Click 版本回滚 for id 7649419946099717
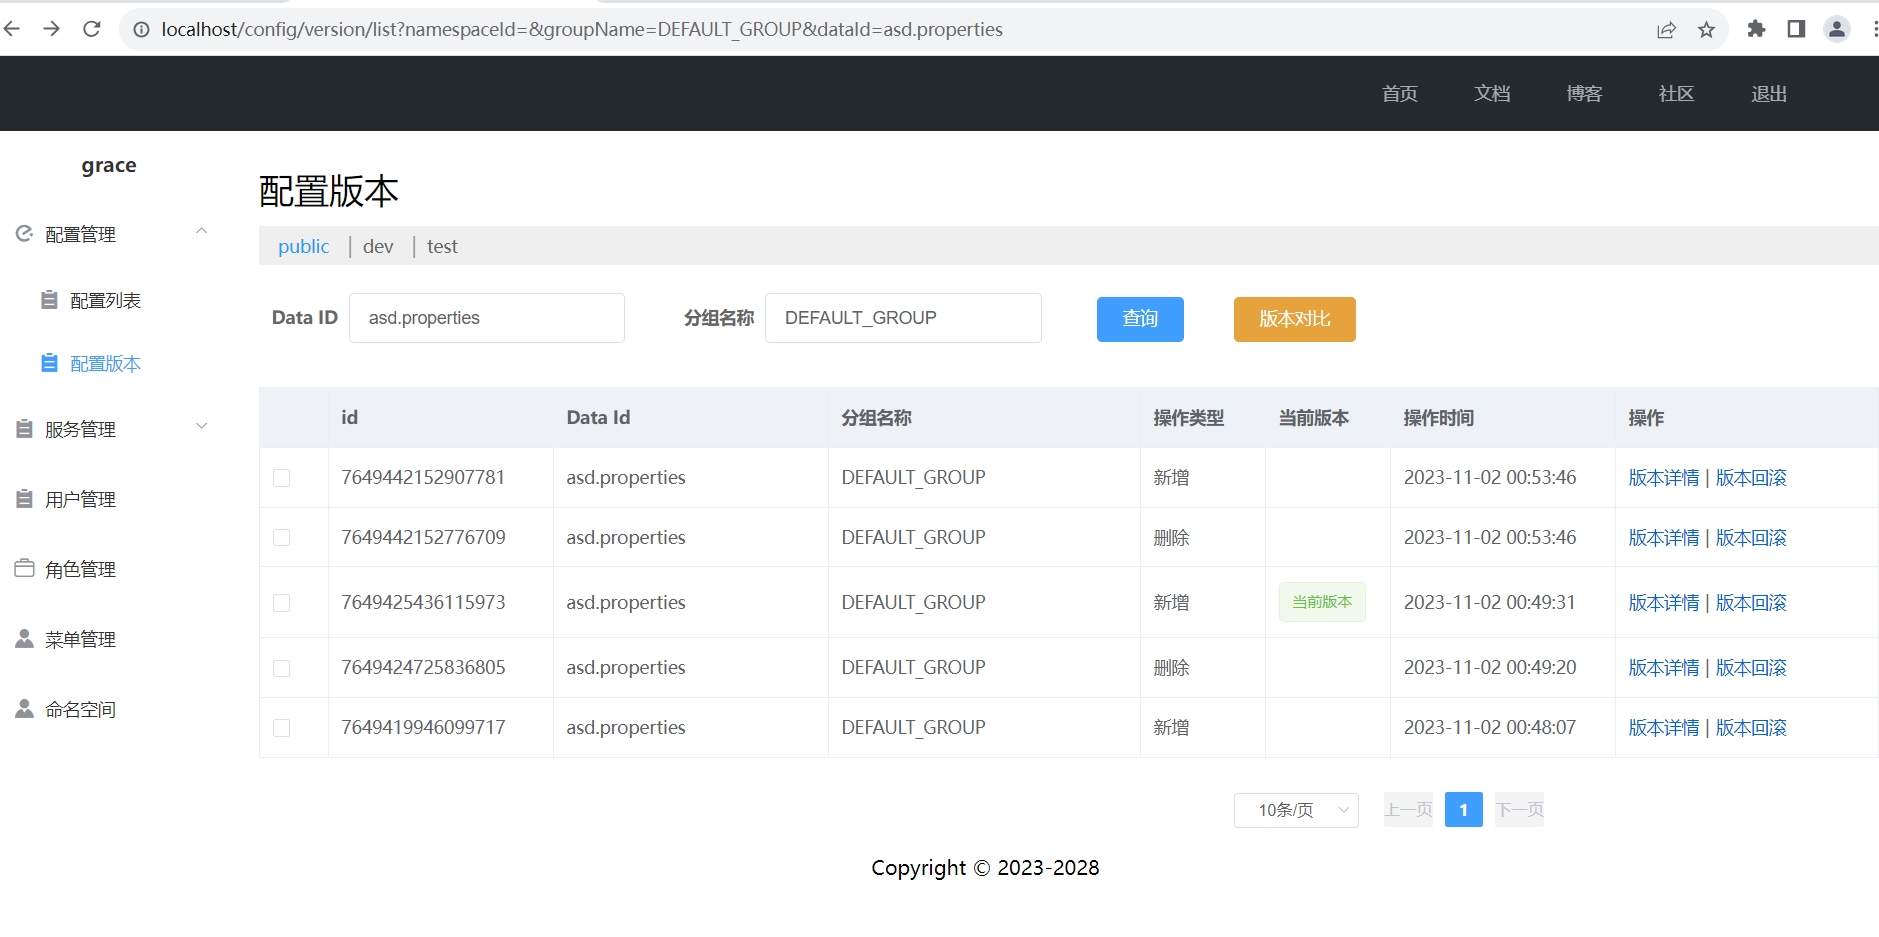Screen dimensions: 1879x937 [x=1751, y=728]
